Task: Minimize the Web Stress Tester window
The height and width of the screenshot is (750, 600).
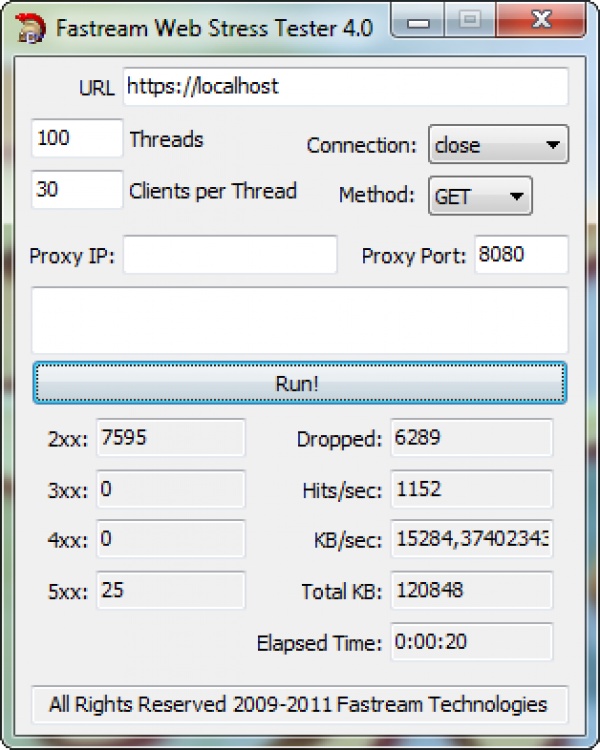Action: pos(418,20)
